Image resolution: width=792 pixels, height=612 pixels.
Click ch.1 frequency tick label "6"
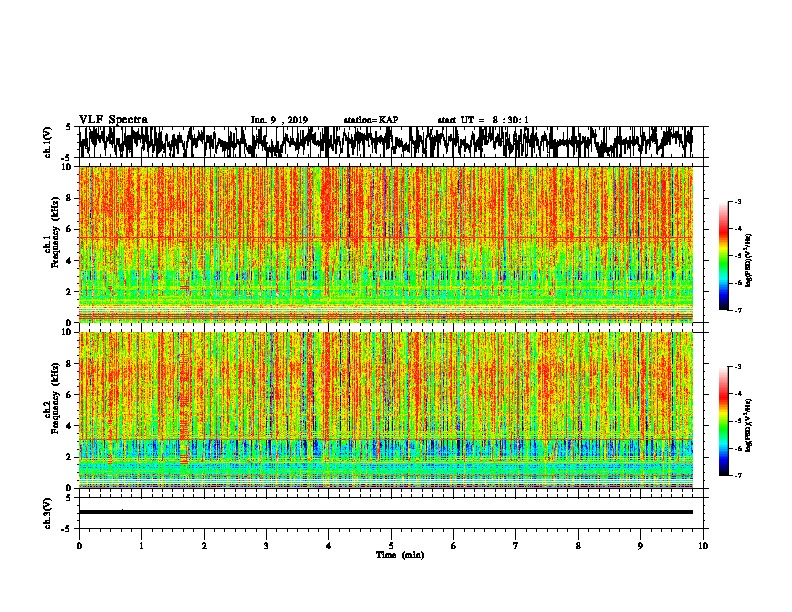click(x=70, y=229)
